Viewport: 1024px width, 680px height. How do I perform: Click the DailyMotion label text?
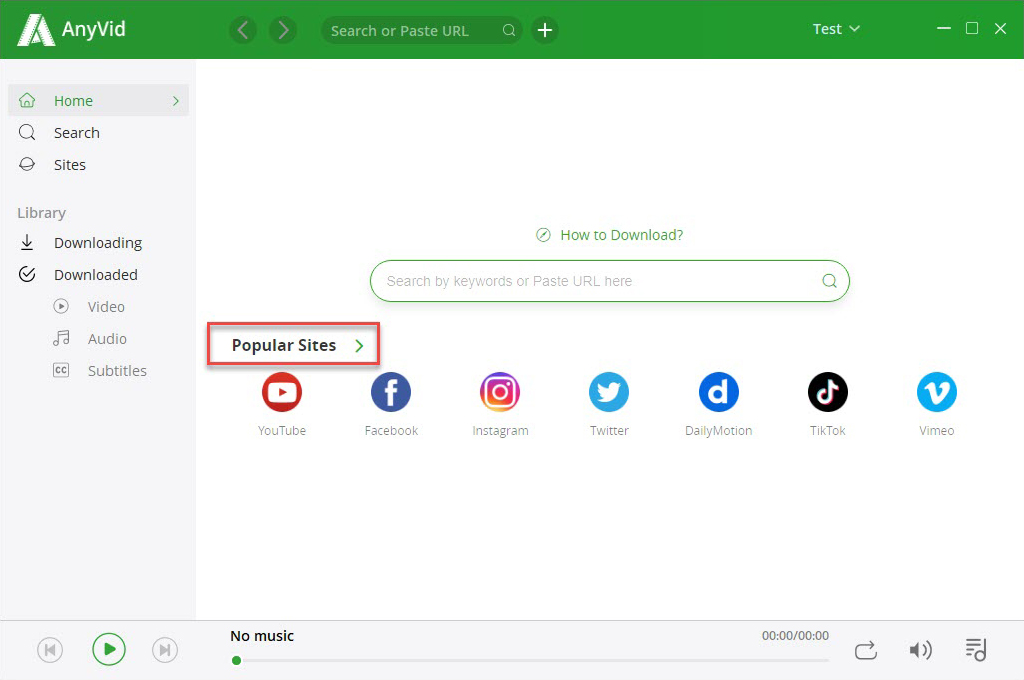[718, 430]
